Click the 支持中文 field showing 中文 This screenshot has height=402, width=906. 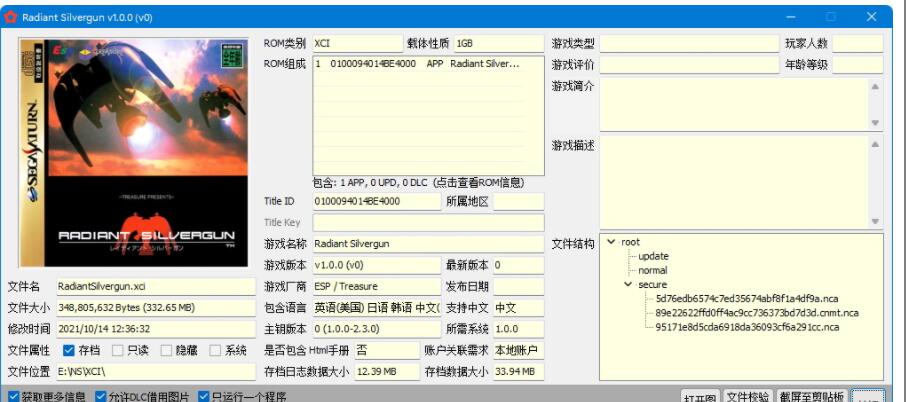pyautogui.click(x=519, y=308)
